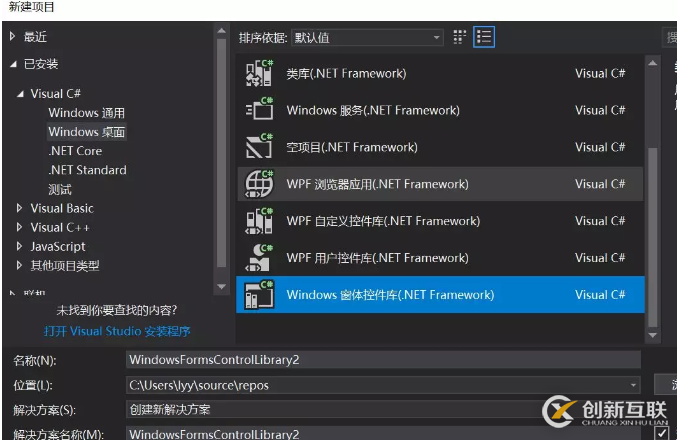
Task: Click the WPF 用户控件库 template icon
Action: click(259, 258)
